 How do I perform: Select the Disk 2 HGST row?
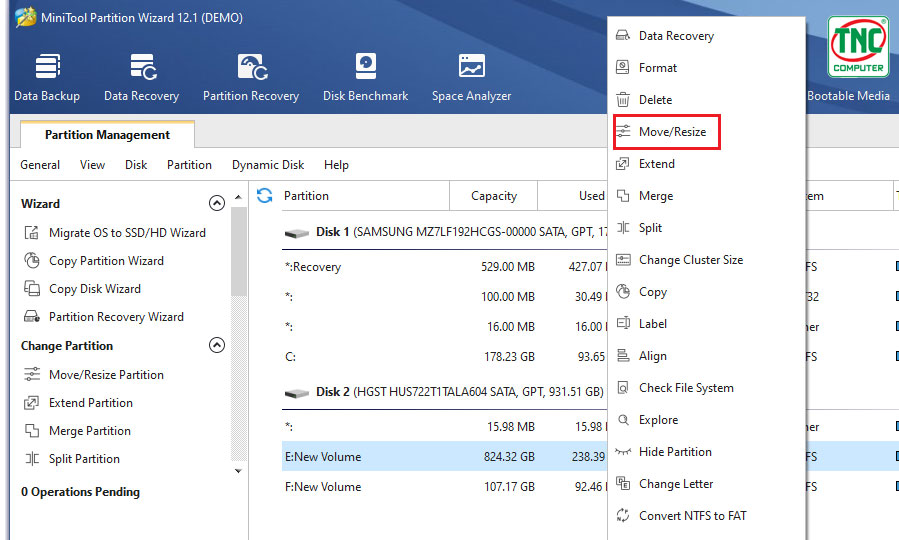(444, 392)
